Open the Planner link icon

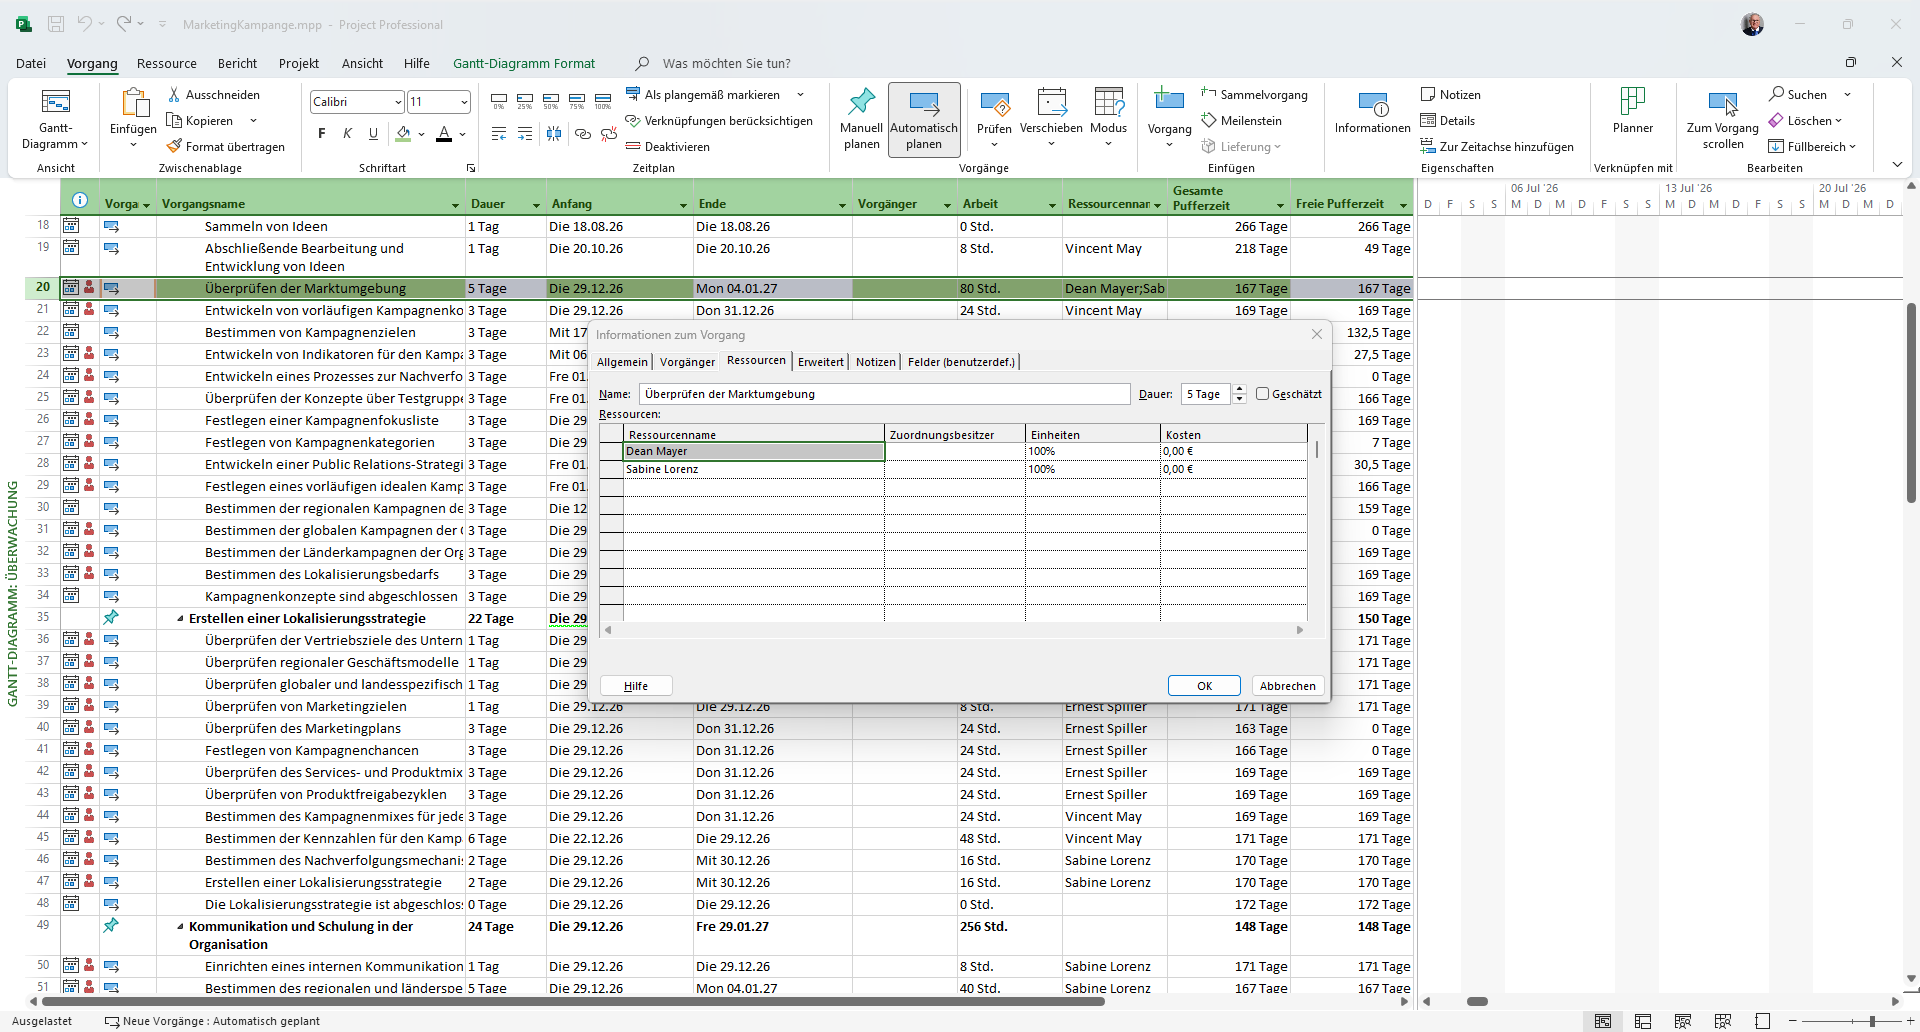[1633, 101]
